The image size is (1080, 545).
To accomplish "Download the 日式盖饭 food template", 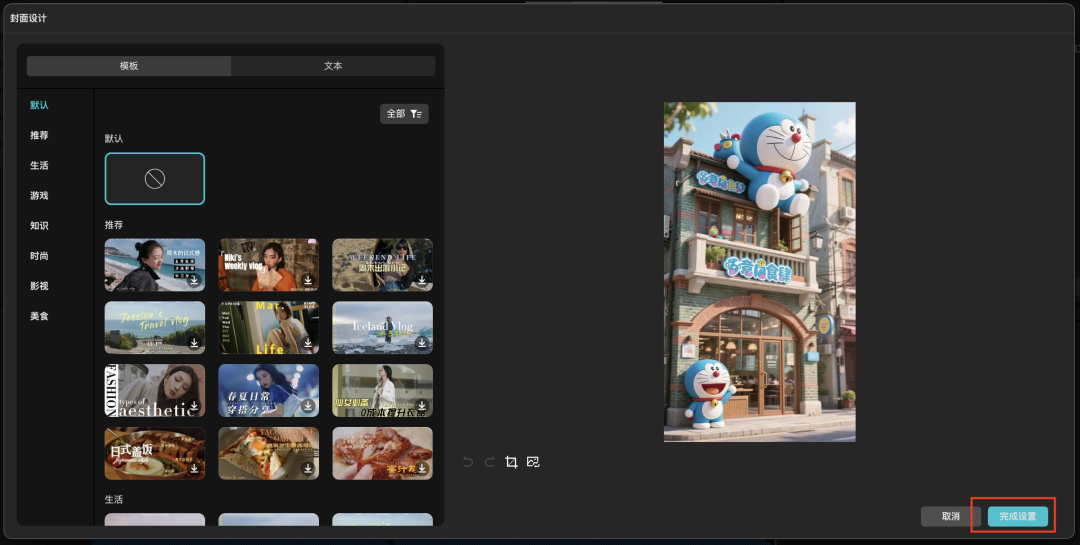I will [194, 468].
